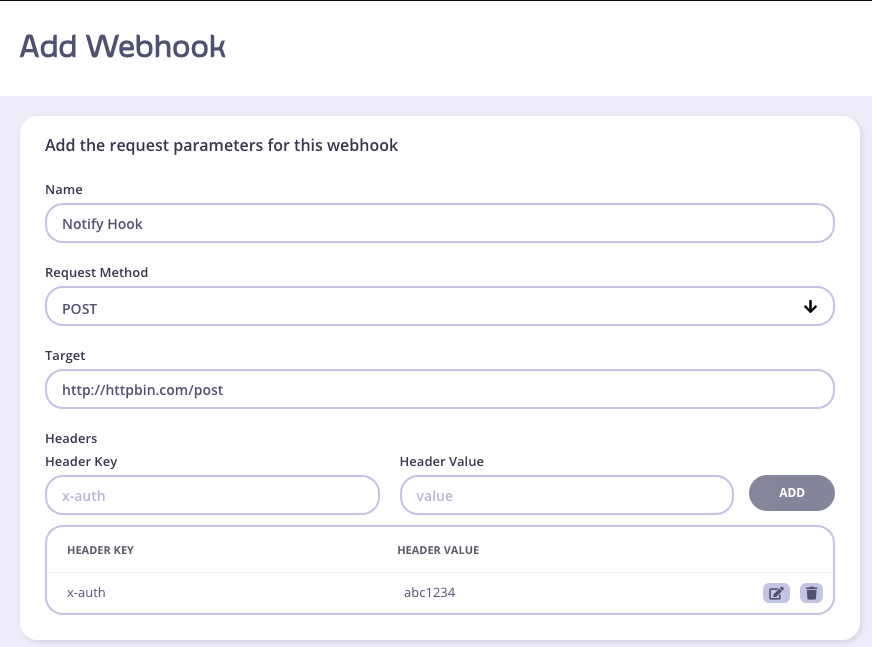Click the Name label above the first field
Image resolution: width=872 pixels, height=647 pixels.
click(x=64, y=190)
